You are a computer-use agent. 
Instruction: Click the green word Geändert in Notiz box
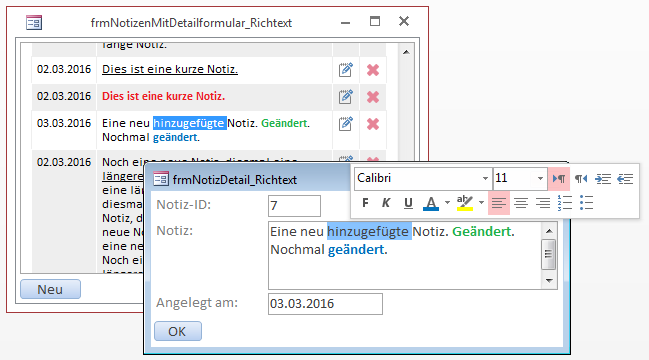click(x=481, y=232)
